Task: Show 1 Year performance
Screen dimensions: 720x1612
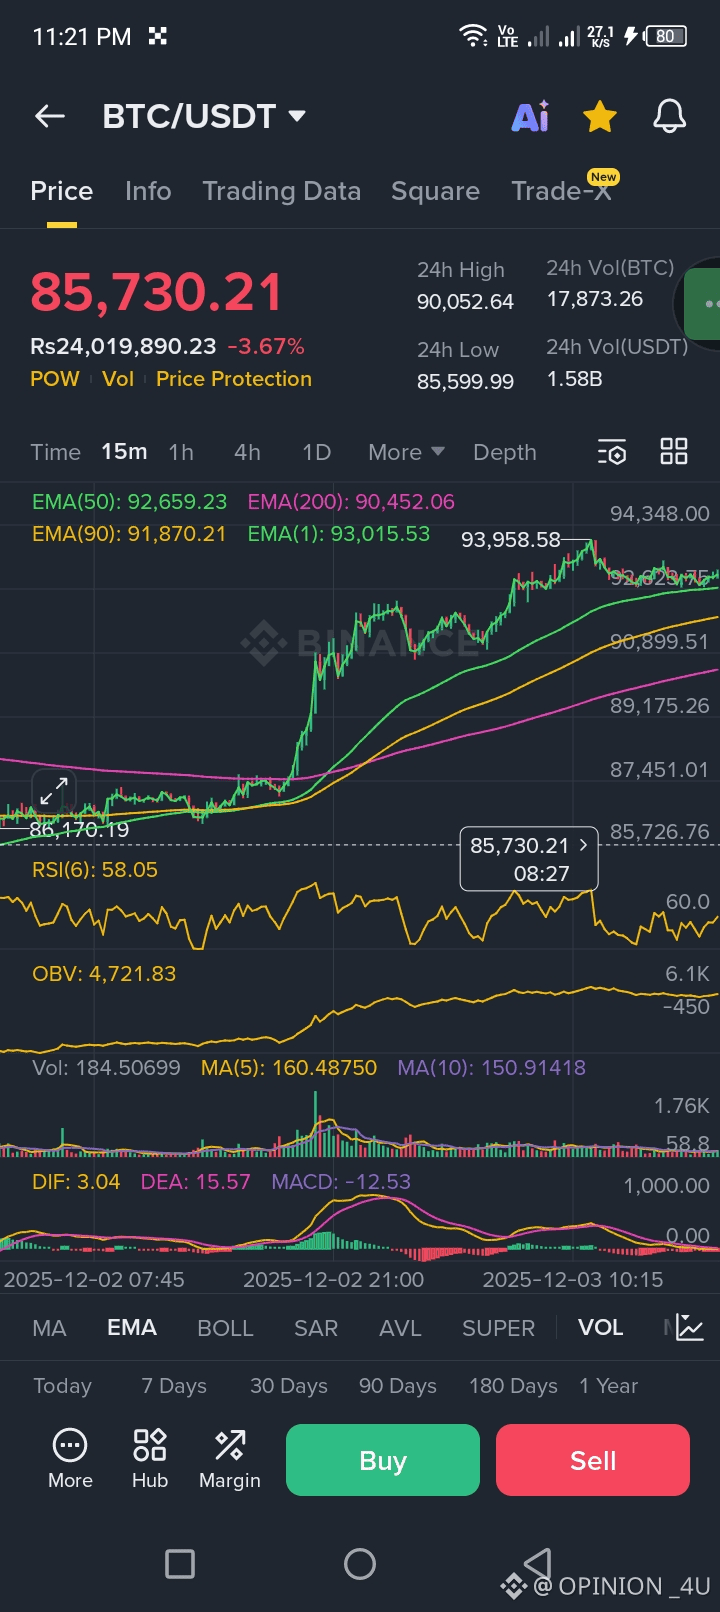Action: click(608, 1386)
